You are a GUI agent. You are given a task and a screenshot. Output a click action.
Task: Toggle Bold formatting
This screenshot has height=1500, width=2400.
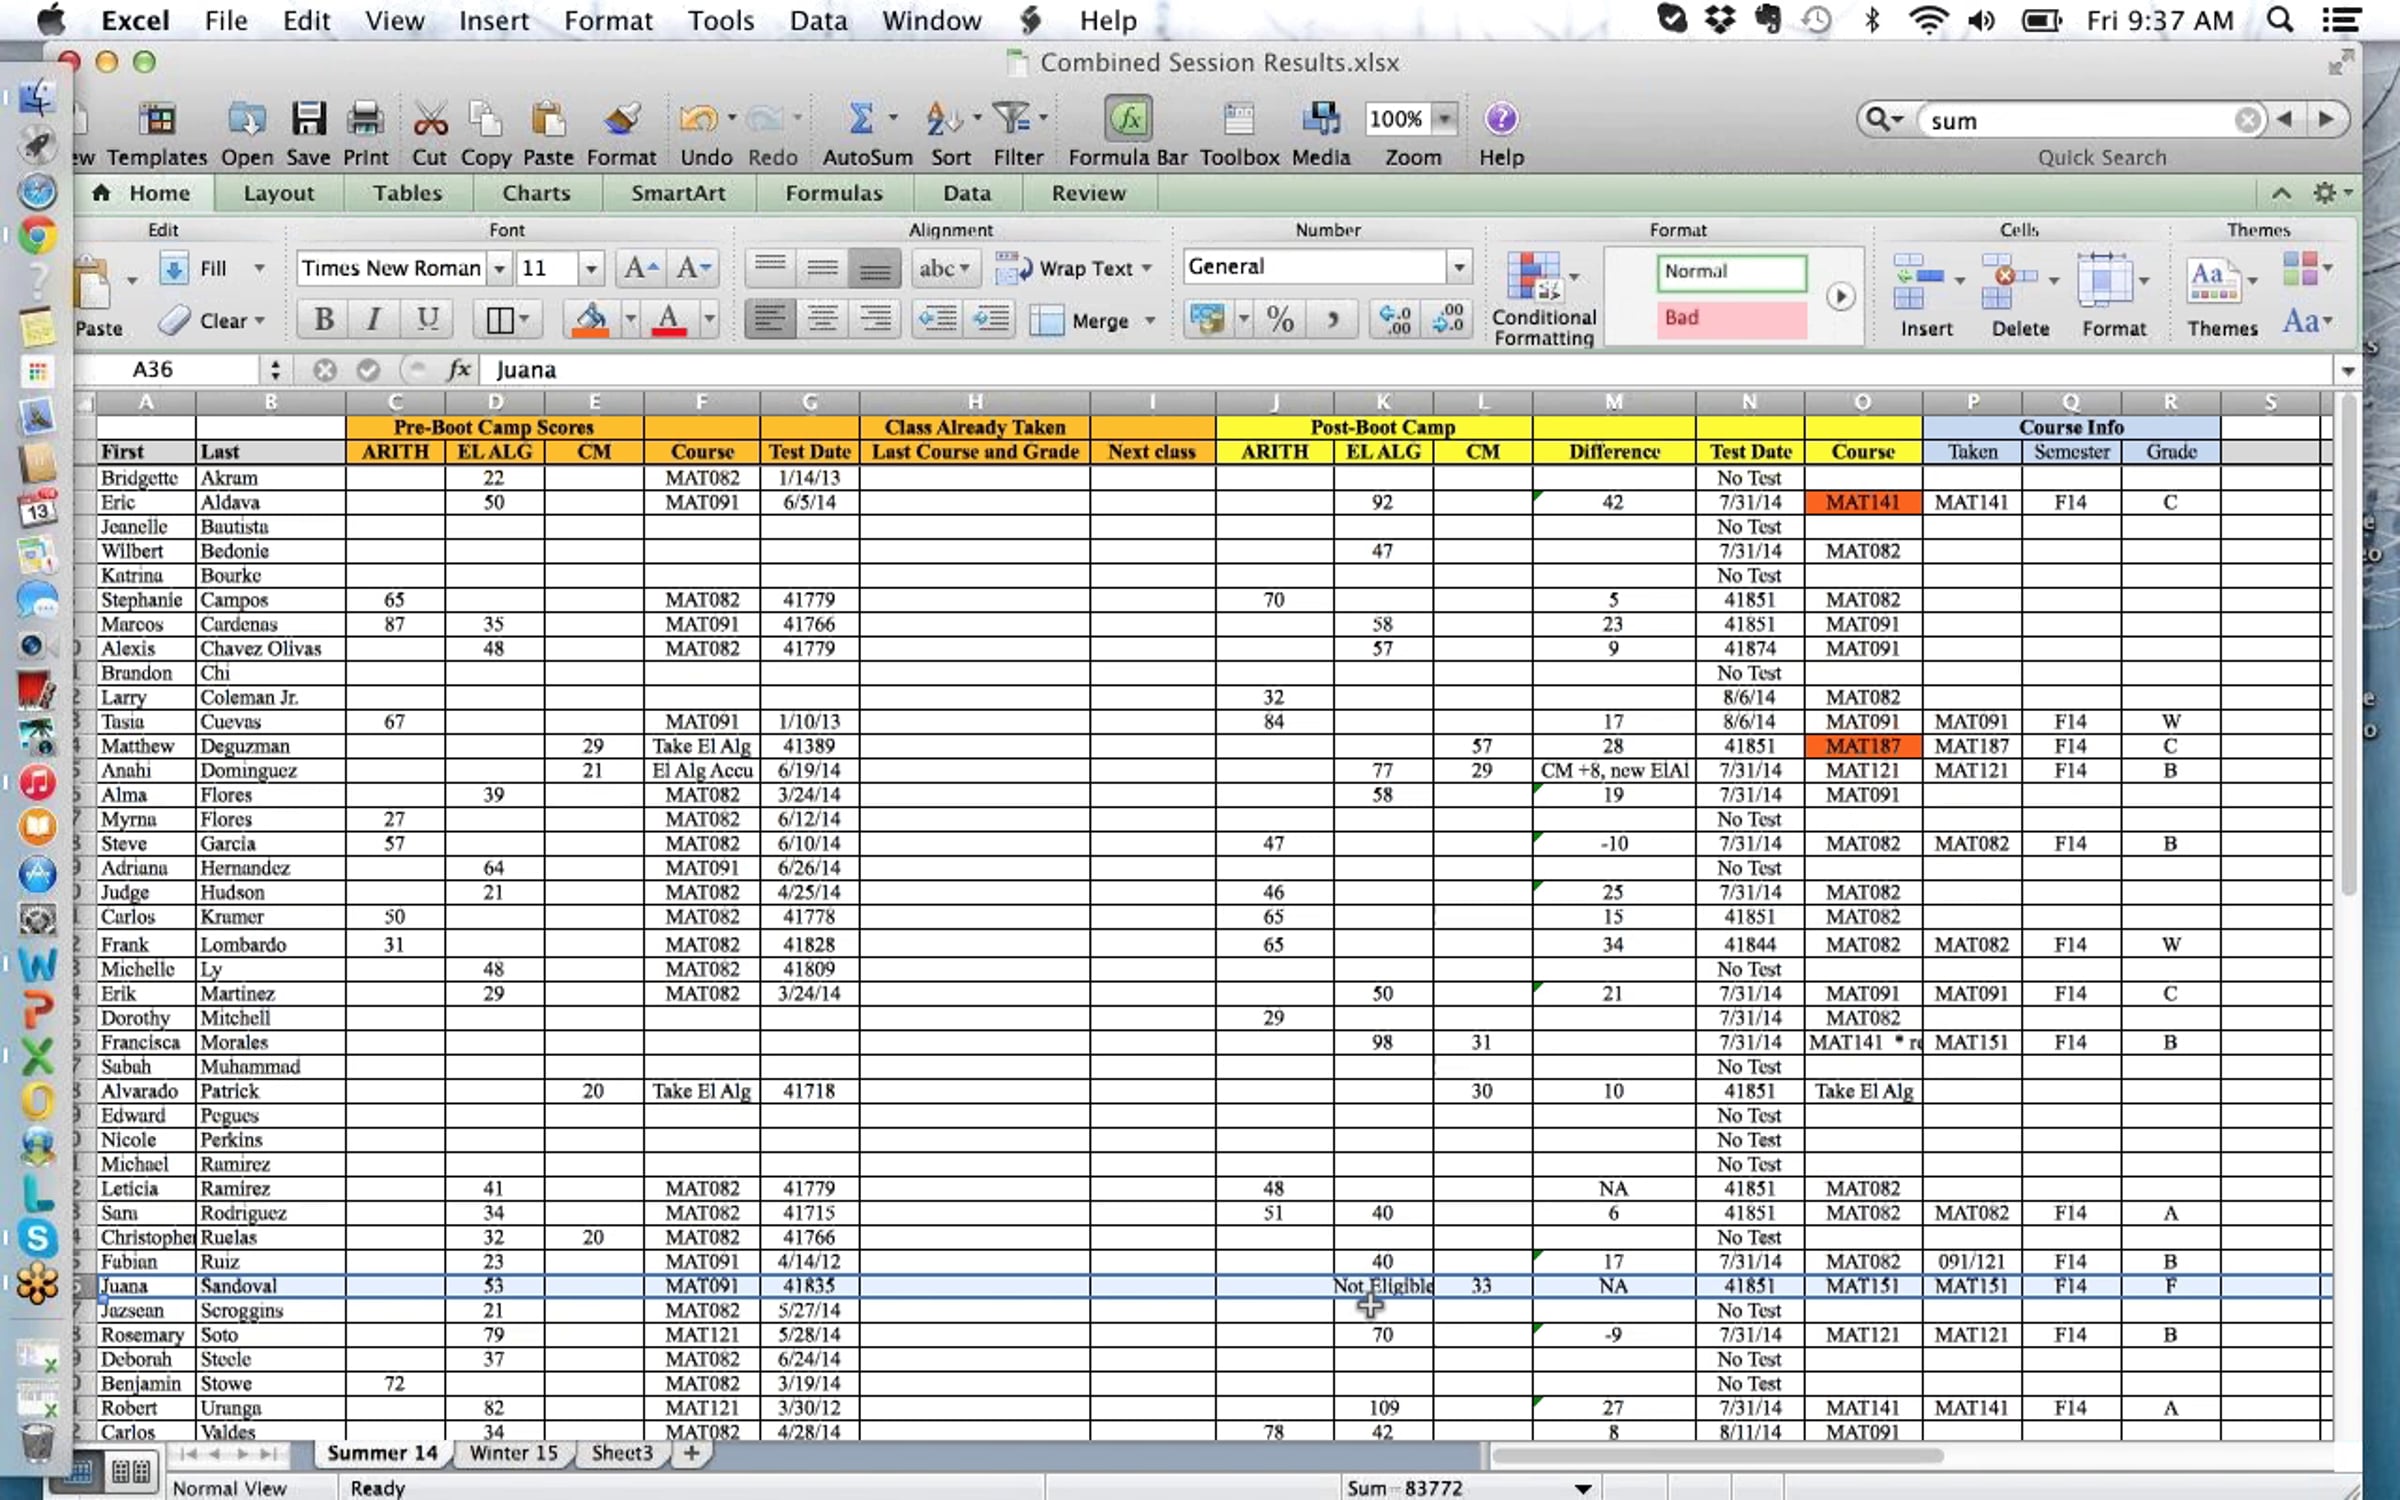click(x=323, y=320)
